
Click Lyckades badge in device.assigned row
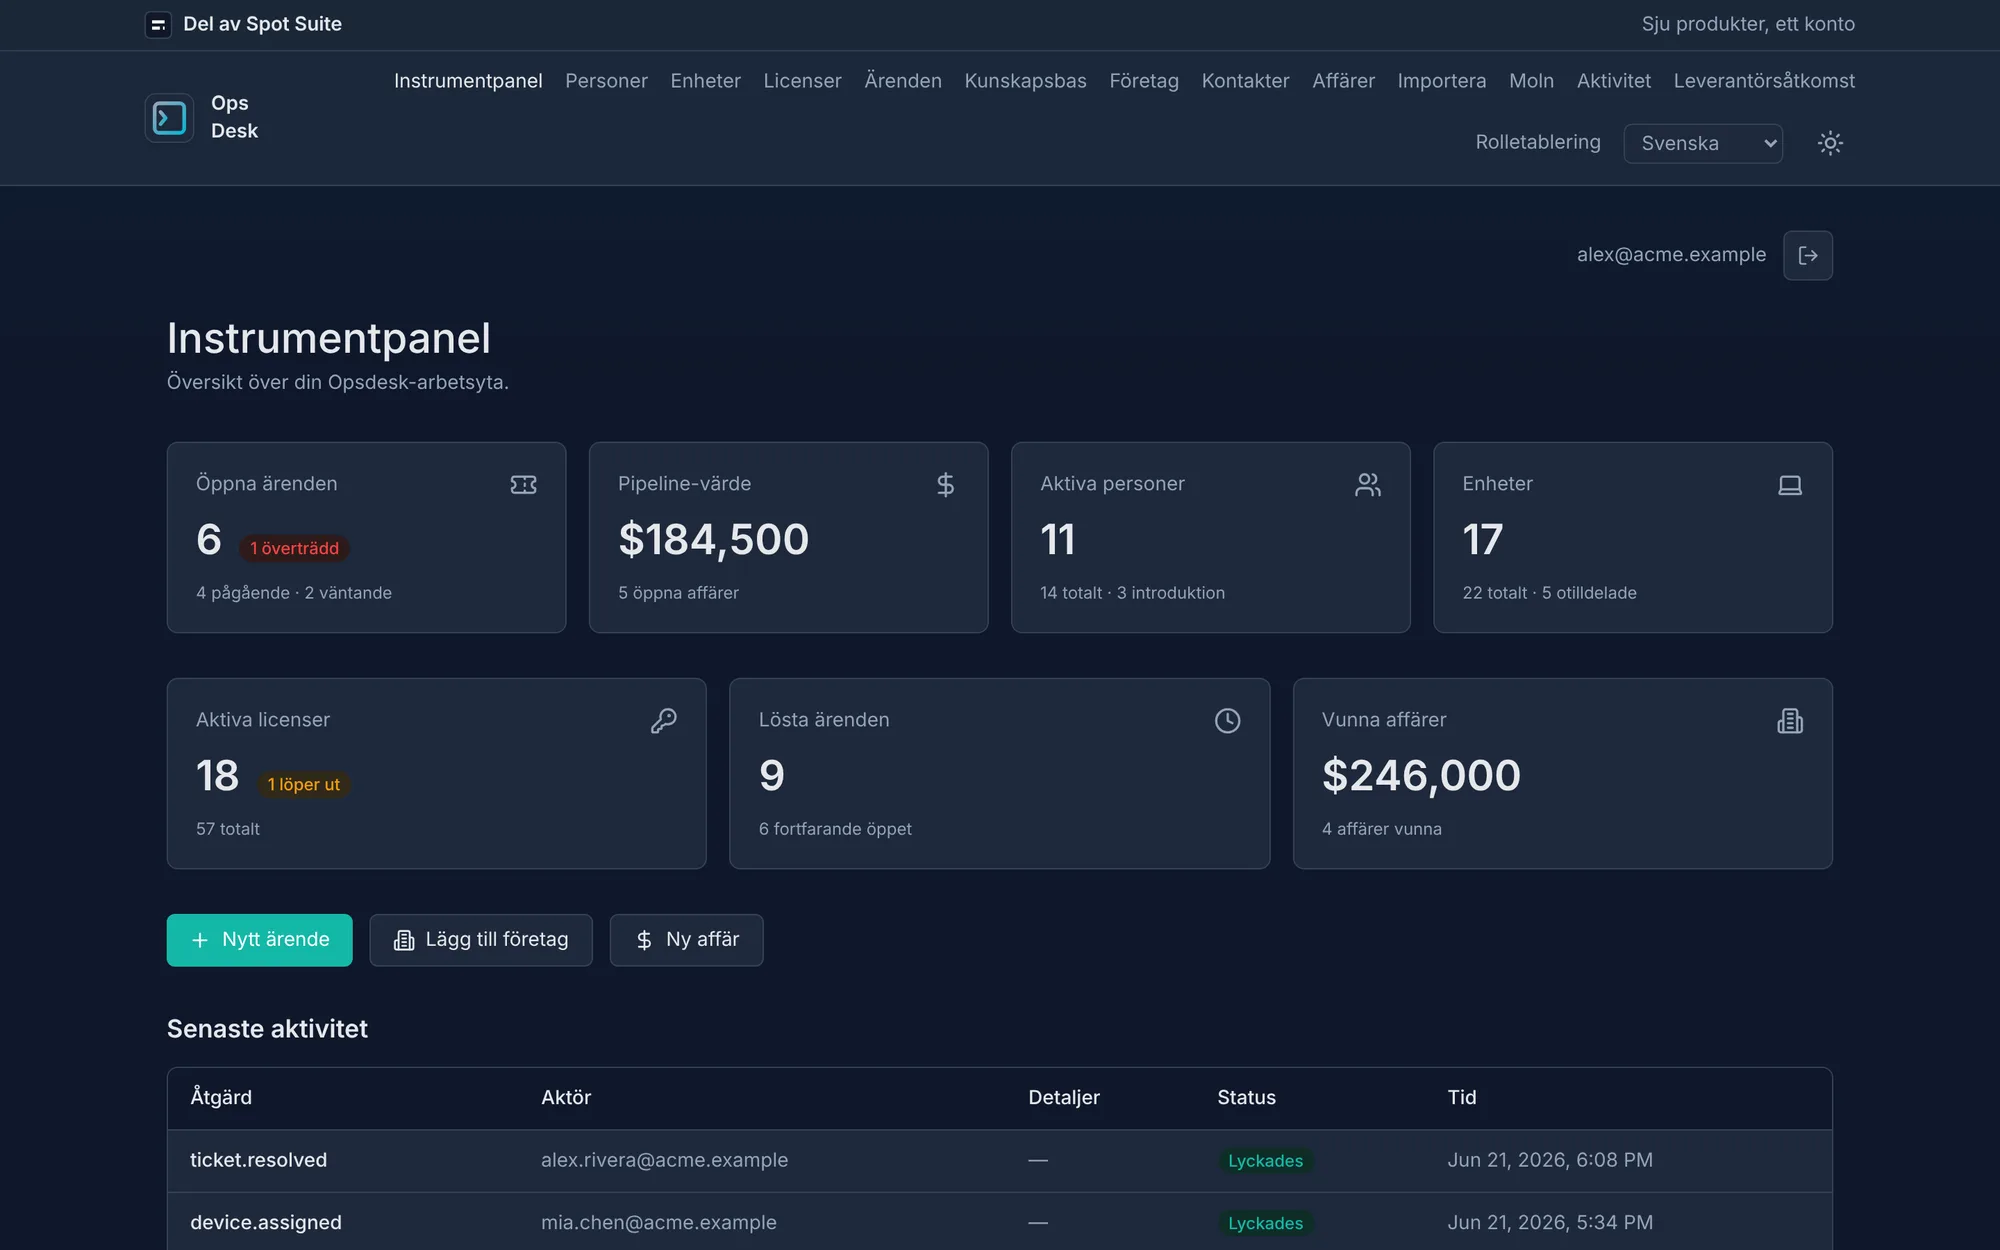(x=1265, y=1223)
